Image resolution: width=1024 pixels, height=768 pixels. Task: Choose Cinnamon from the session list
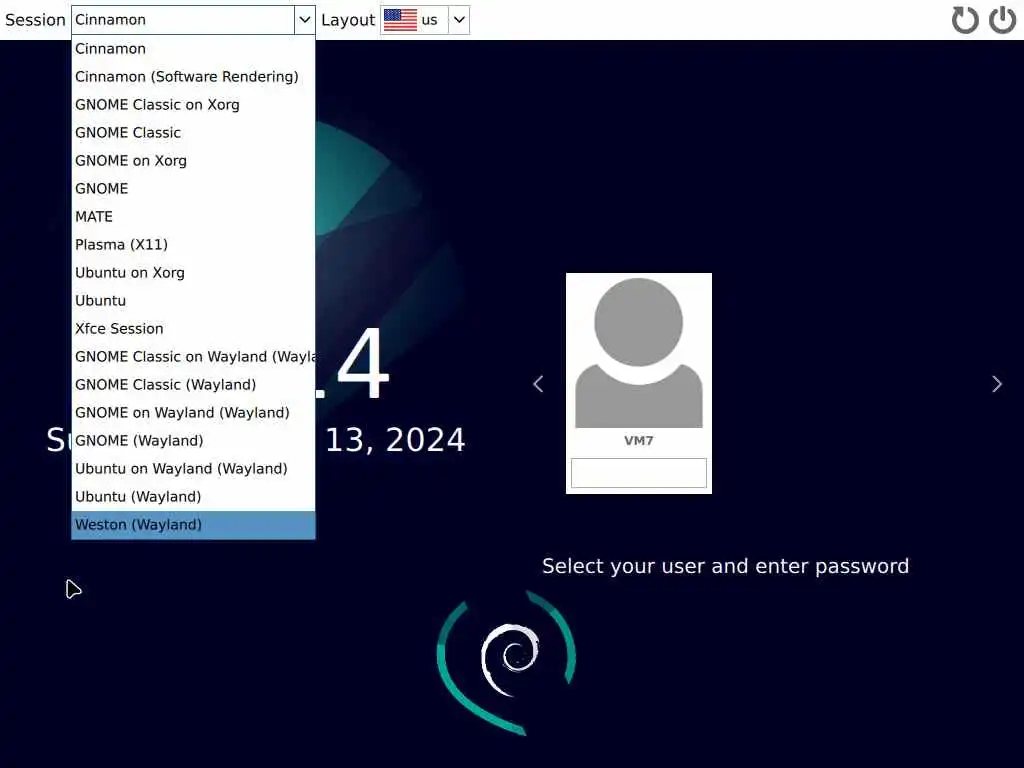pos(193,49)
